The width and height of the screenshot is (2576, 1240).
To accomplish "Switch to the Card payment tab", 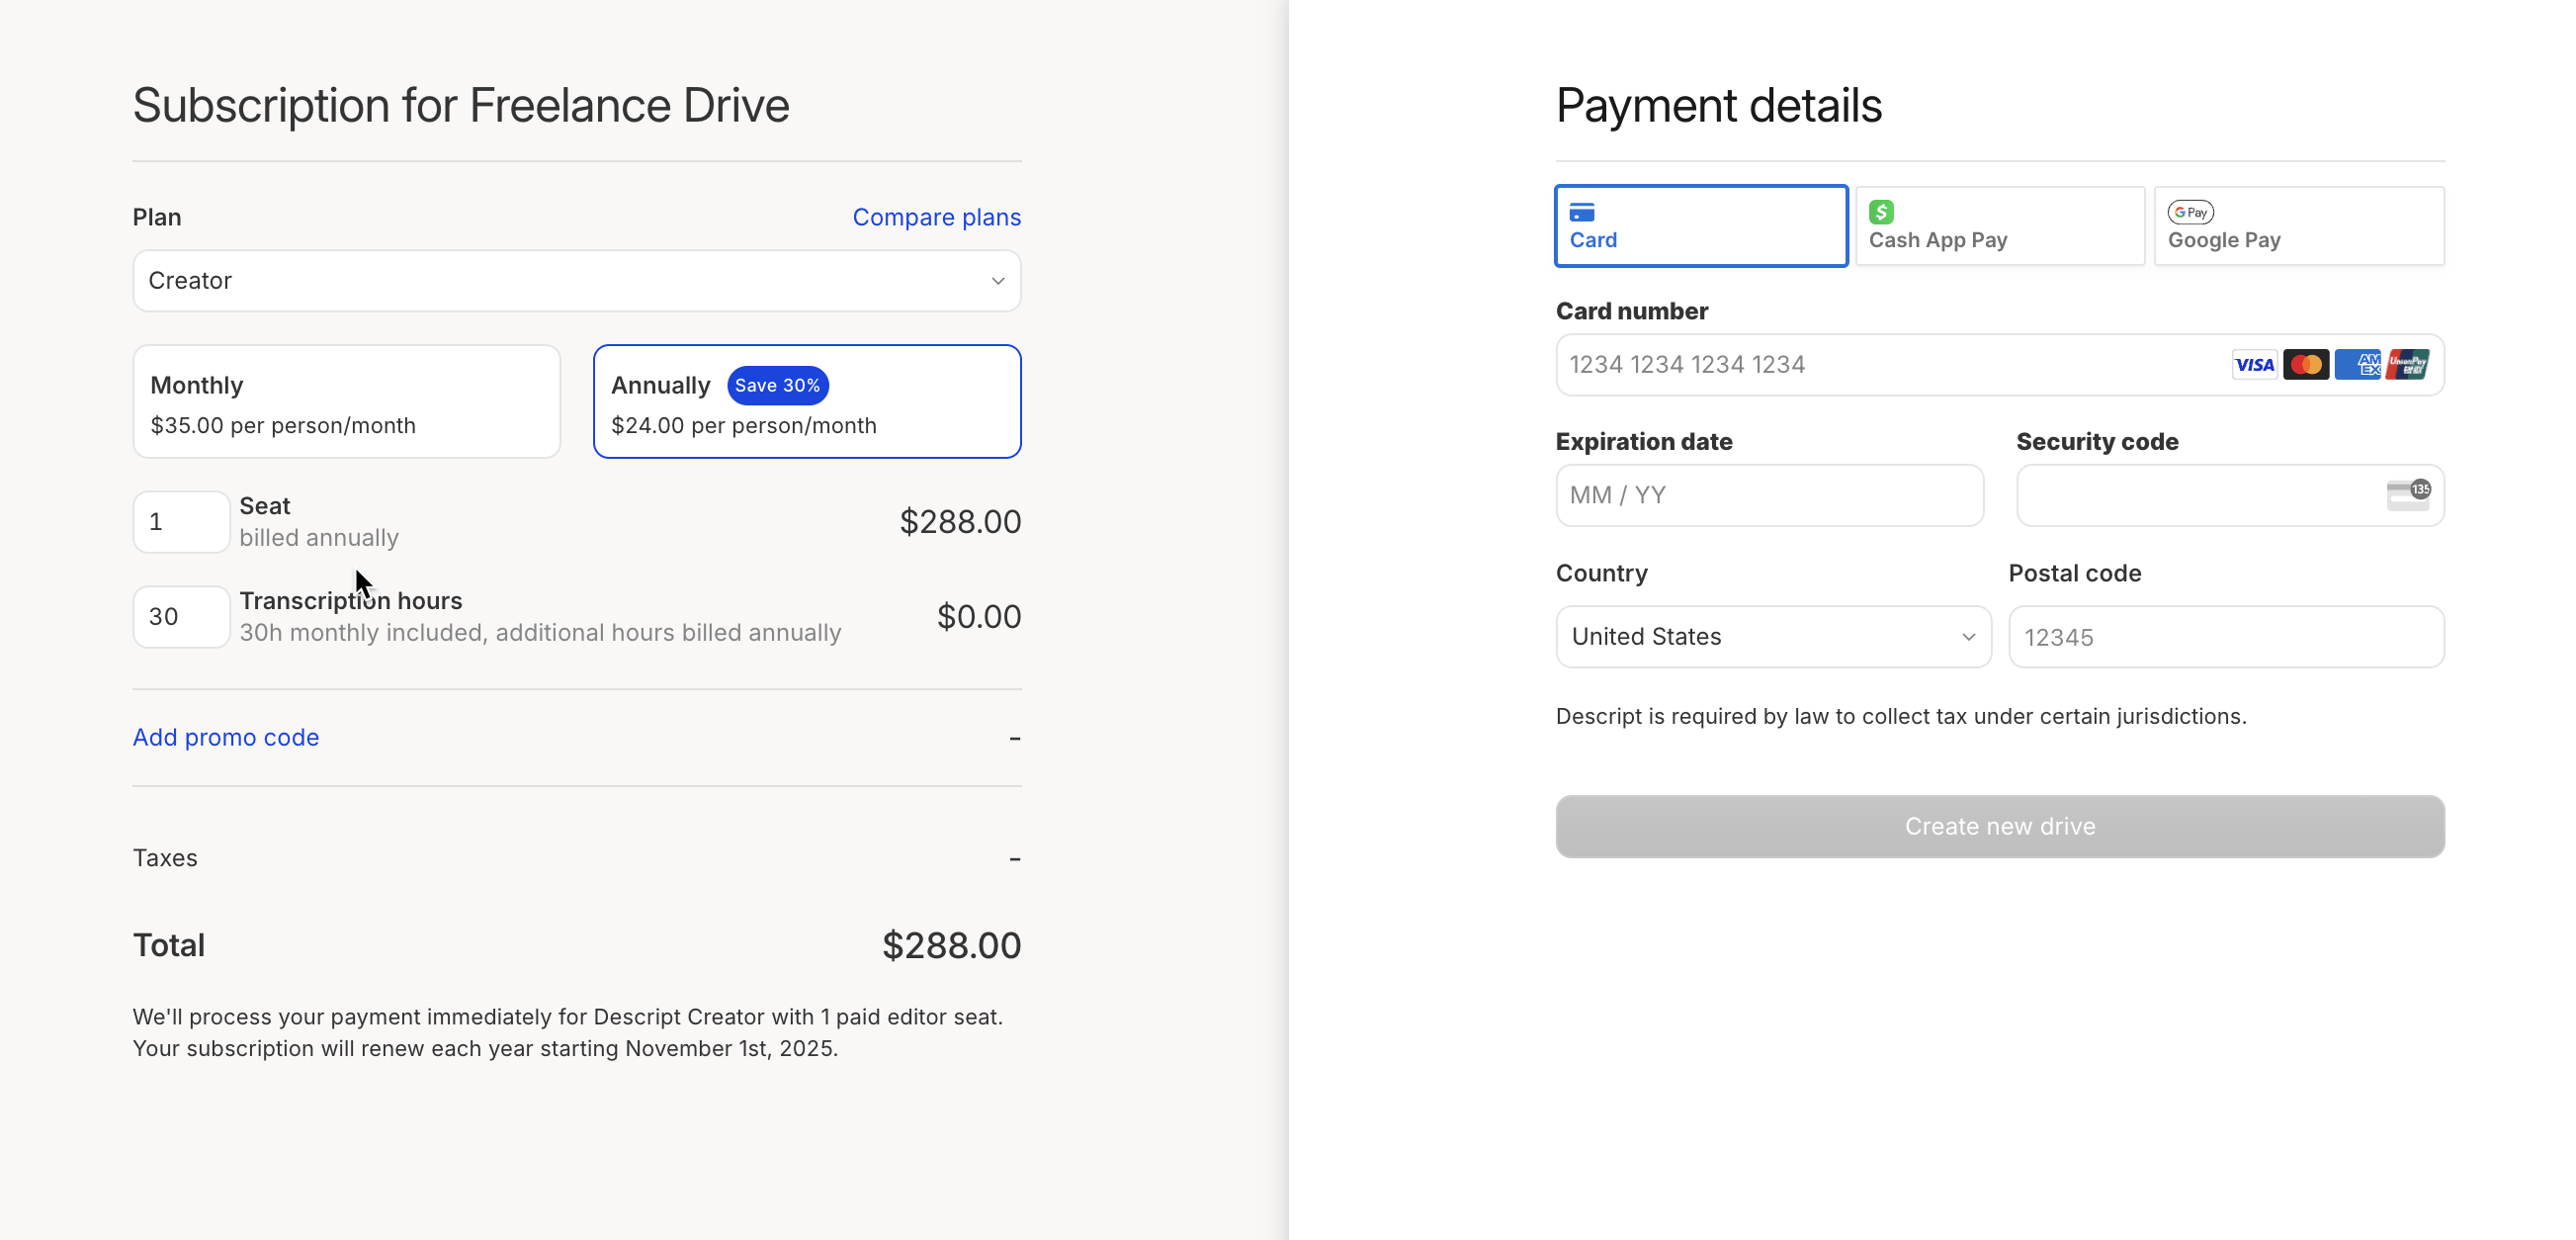I will click(x=1701, y=226).
